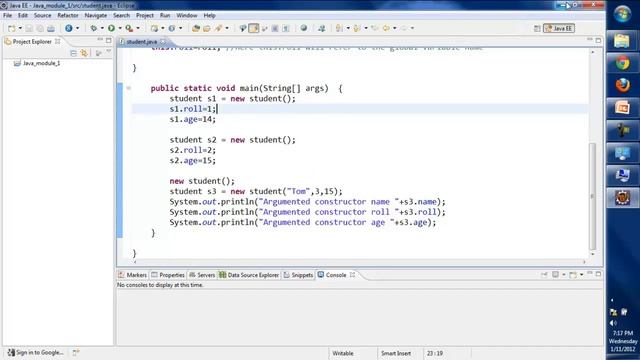This screenshot has width=640, height=360.
Task: Select the Java EE perspective button
Action: (559, 29)
